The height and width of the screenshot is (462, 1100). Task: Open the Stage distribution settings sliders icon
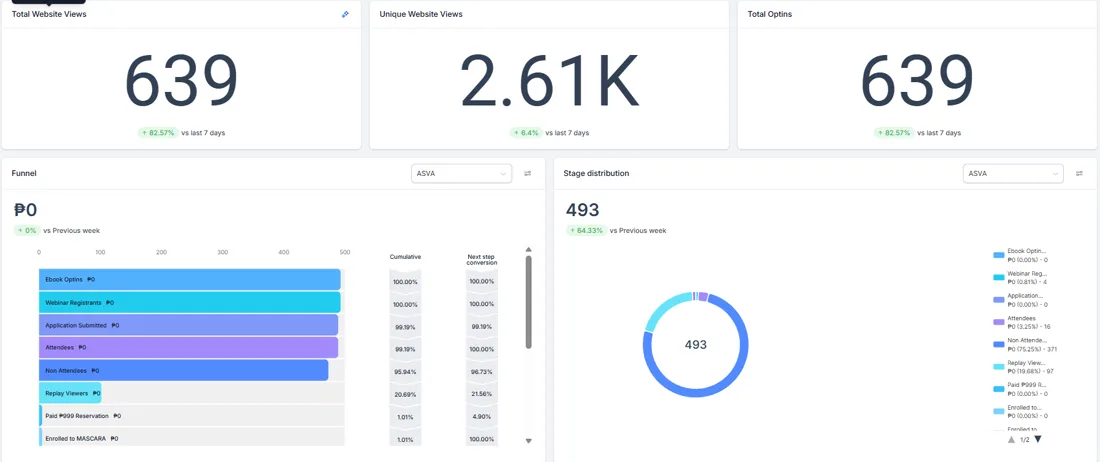click(x=1080, y=173)
